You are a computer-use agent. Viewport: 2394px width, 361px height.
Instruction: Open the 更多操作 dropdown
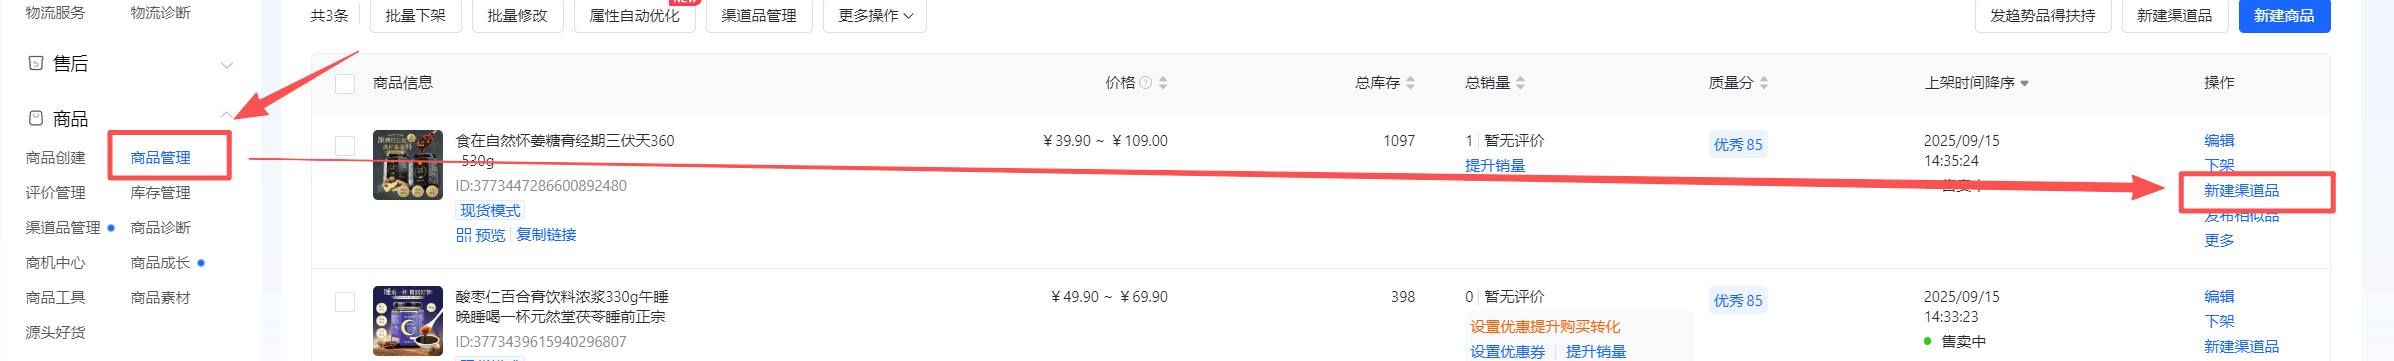point(875,16)
